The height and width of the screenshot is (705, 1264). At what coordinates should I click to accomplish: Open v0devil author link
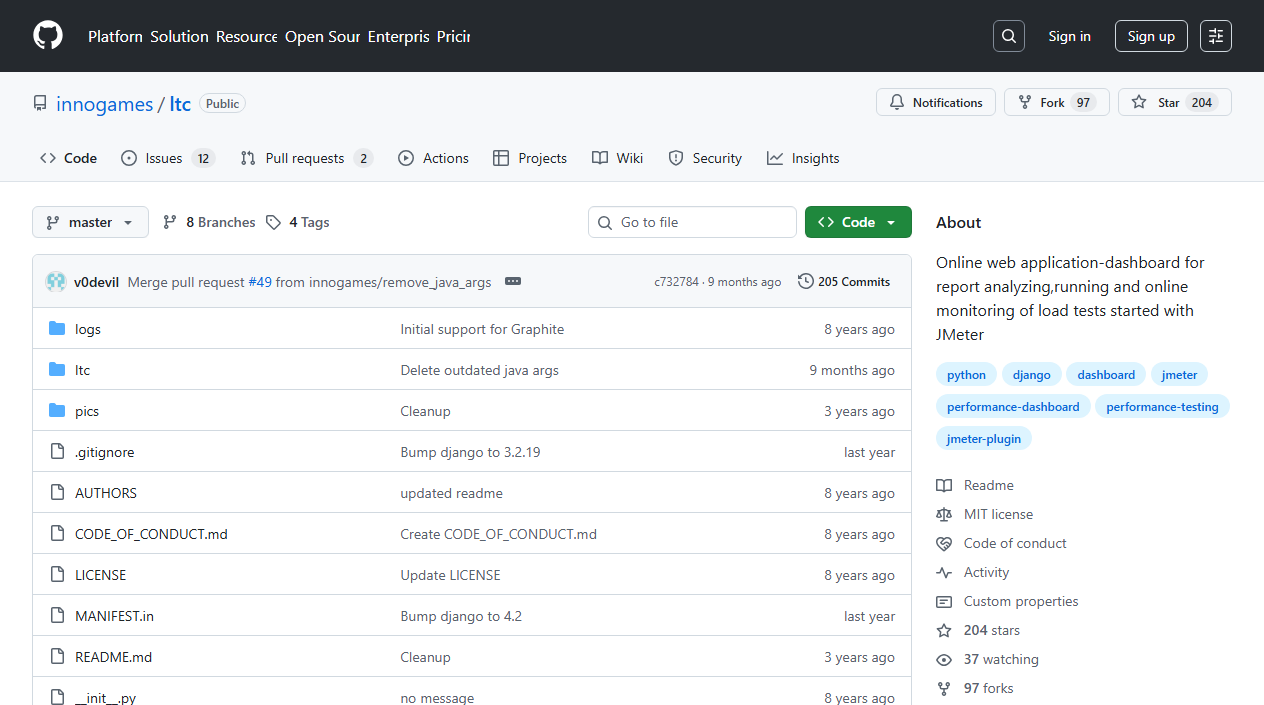(x=96, y=282)
